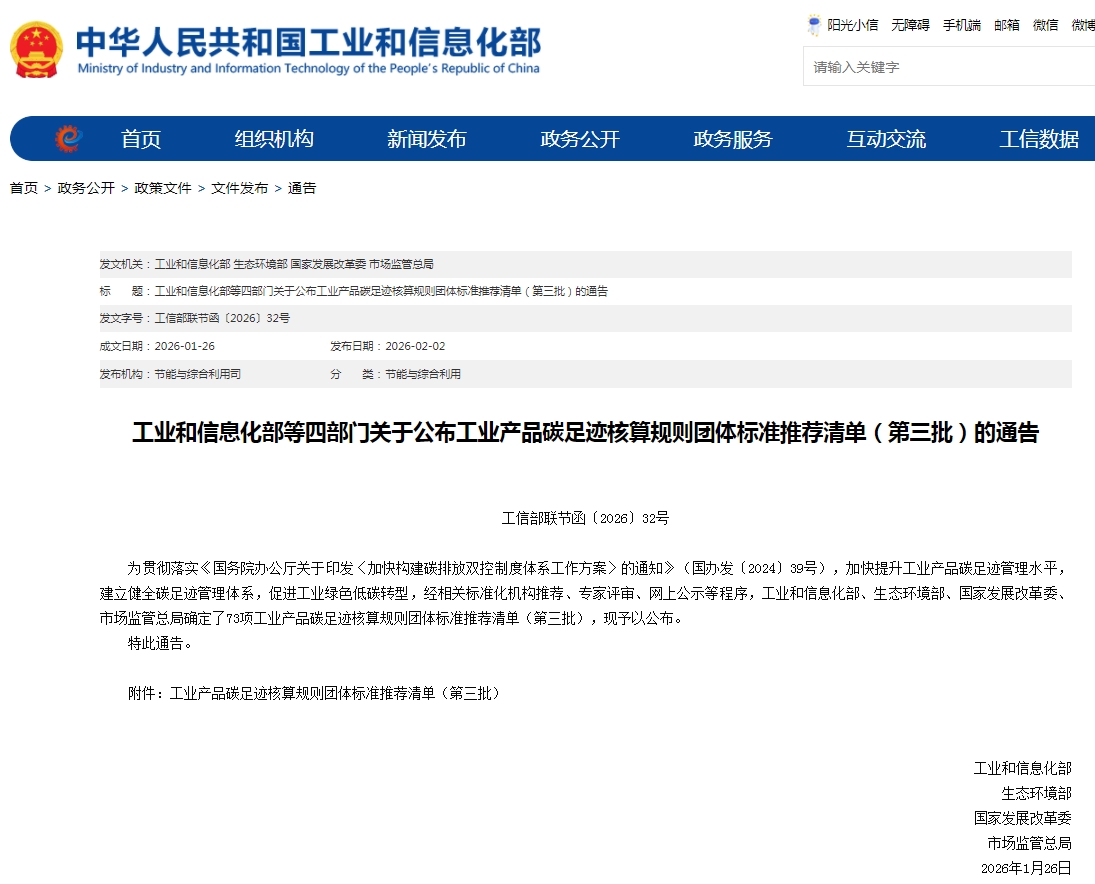Viewport: 1095px width, 884px height.
Task: Open the 组织机构 navigation menu
Action: tap(274, 139)
